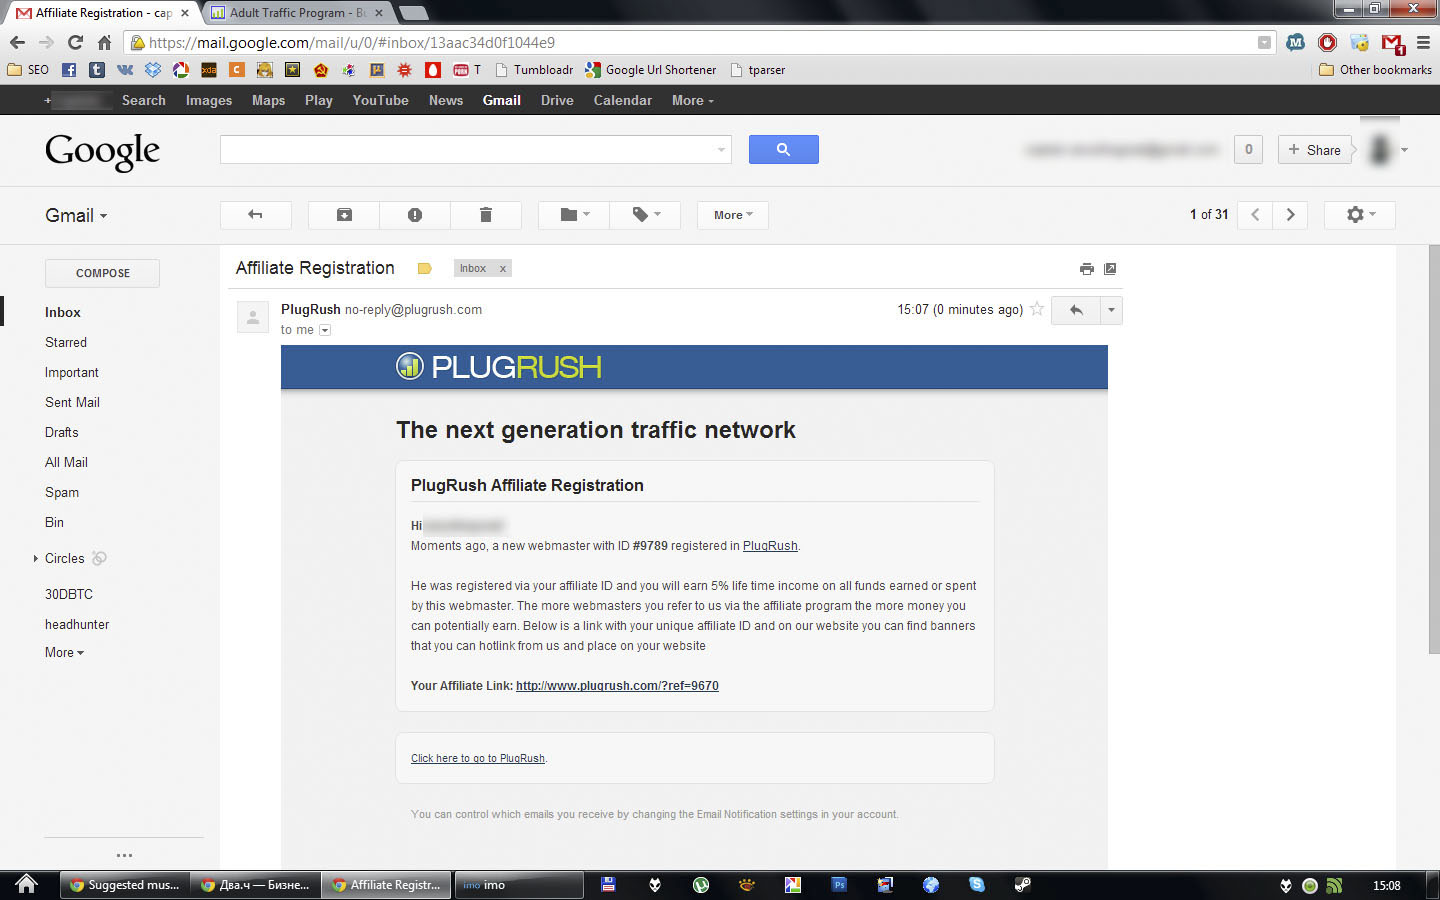Open uTorrent from the taskbar

pyautogui.click(x=701, y=885)
